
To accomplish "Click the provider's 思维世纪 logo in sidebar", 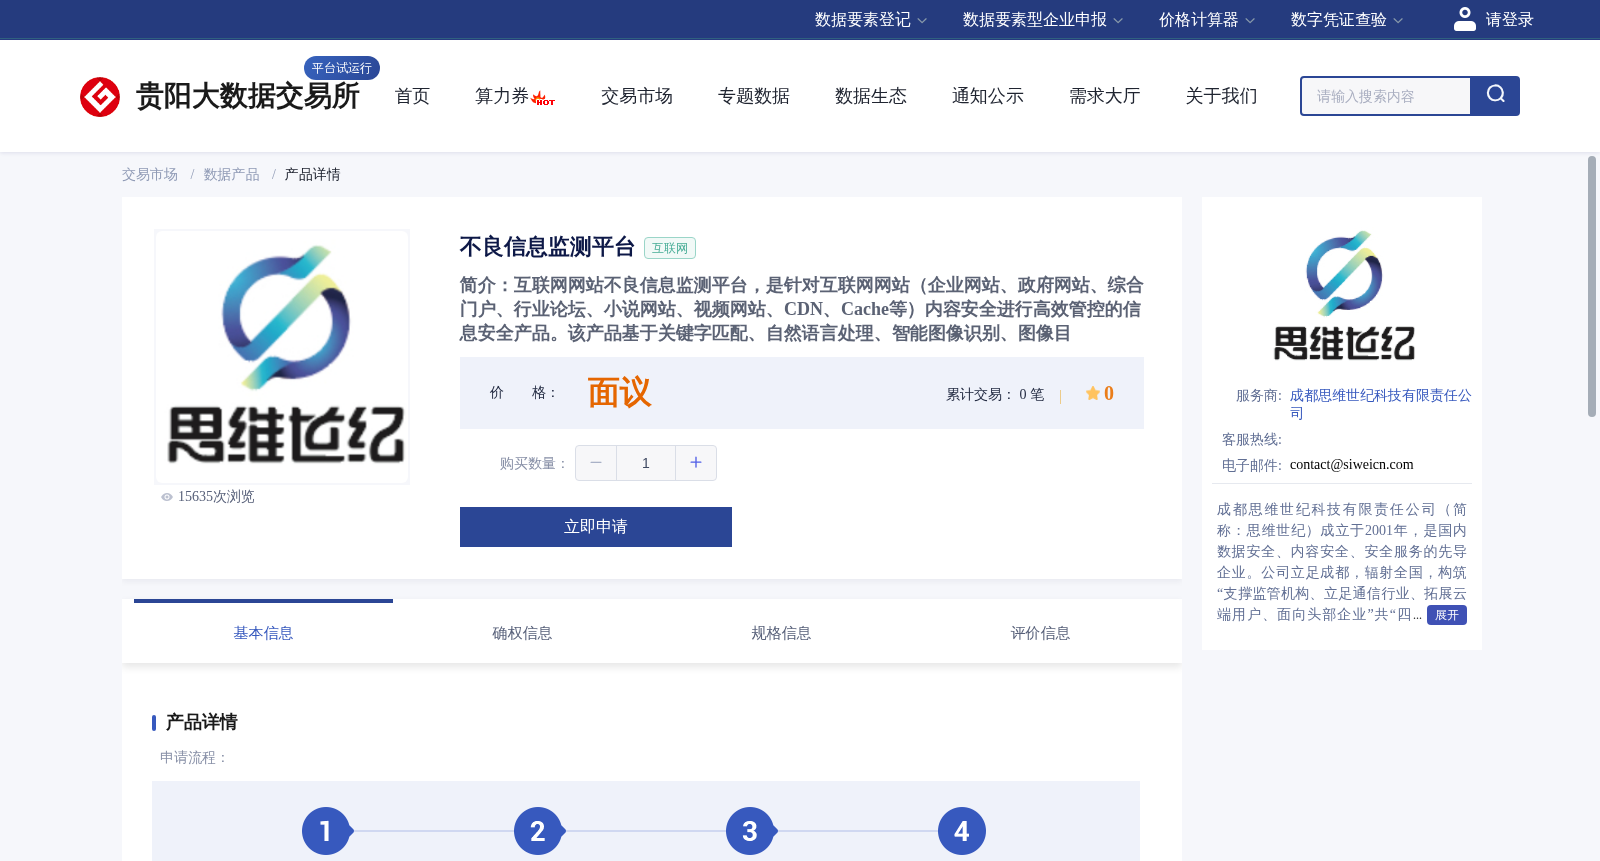I will 1344,296.
